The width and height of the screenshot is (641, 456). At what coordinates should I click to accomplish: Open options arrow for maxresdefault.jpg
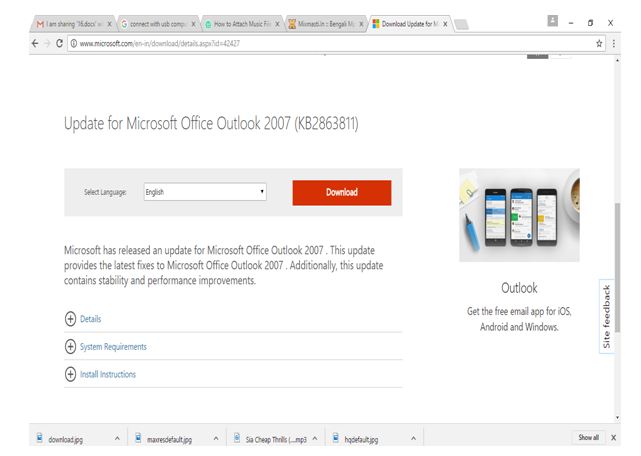coord(216,438)
